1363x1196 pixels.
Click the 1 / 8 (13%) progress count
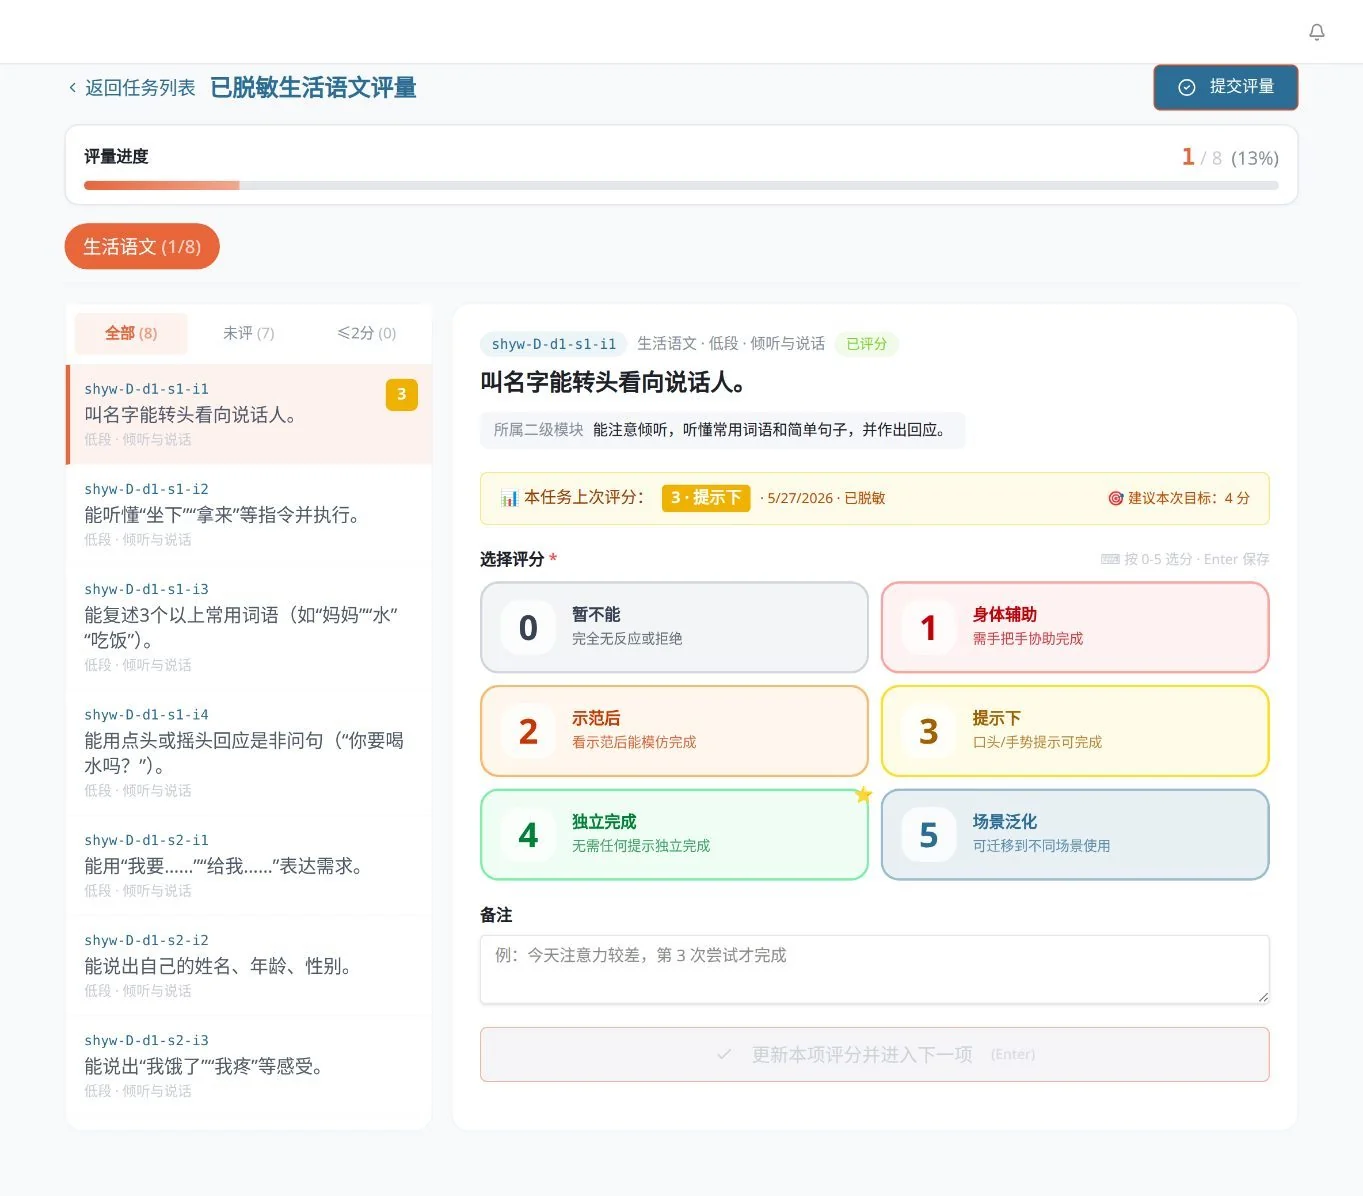(x=1230, y=157)
